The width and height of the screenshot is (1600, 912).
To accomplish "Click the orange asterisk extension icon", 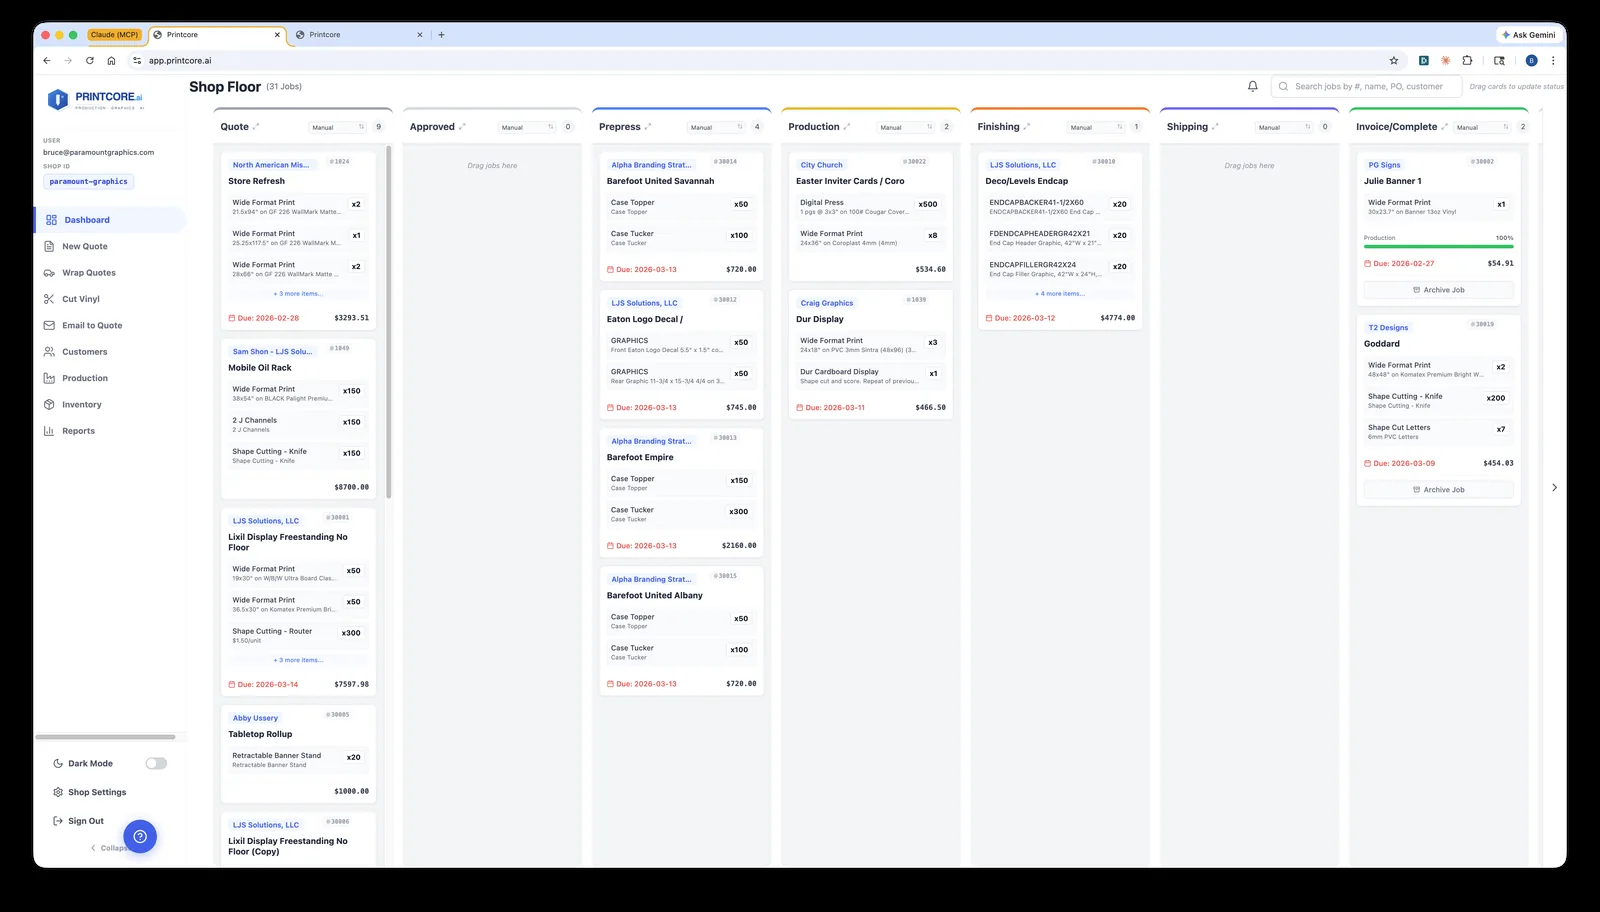I will tap(1445, 61).
